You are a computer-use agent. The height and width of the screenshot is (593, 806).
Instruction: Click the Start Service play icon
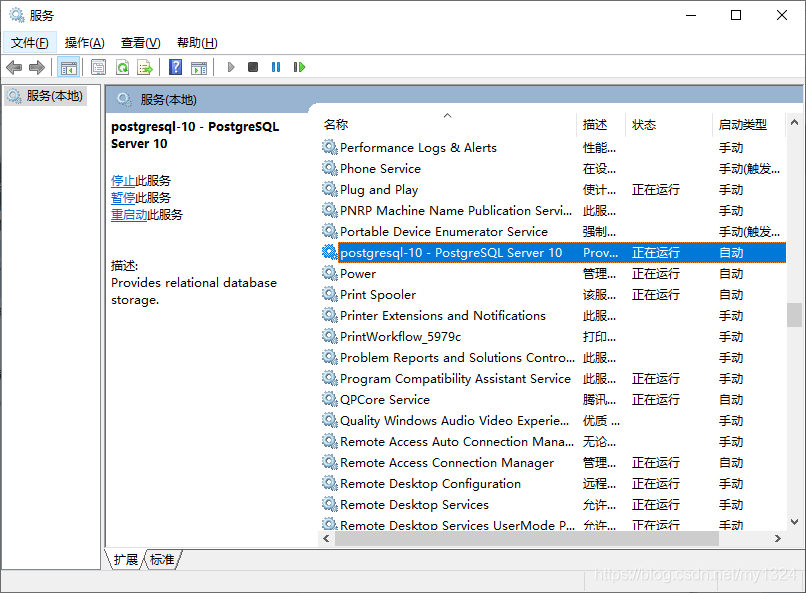(231, 67)
